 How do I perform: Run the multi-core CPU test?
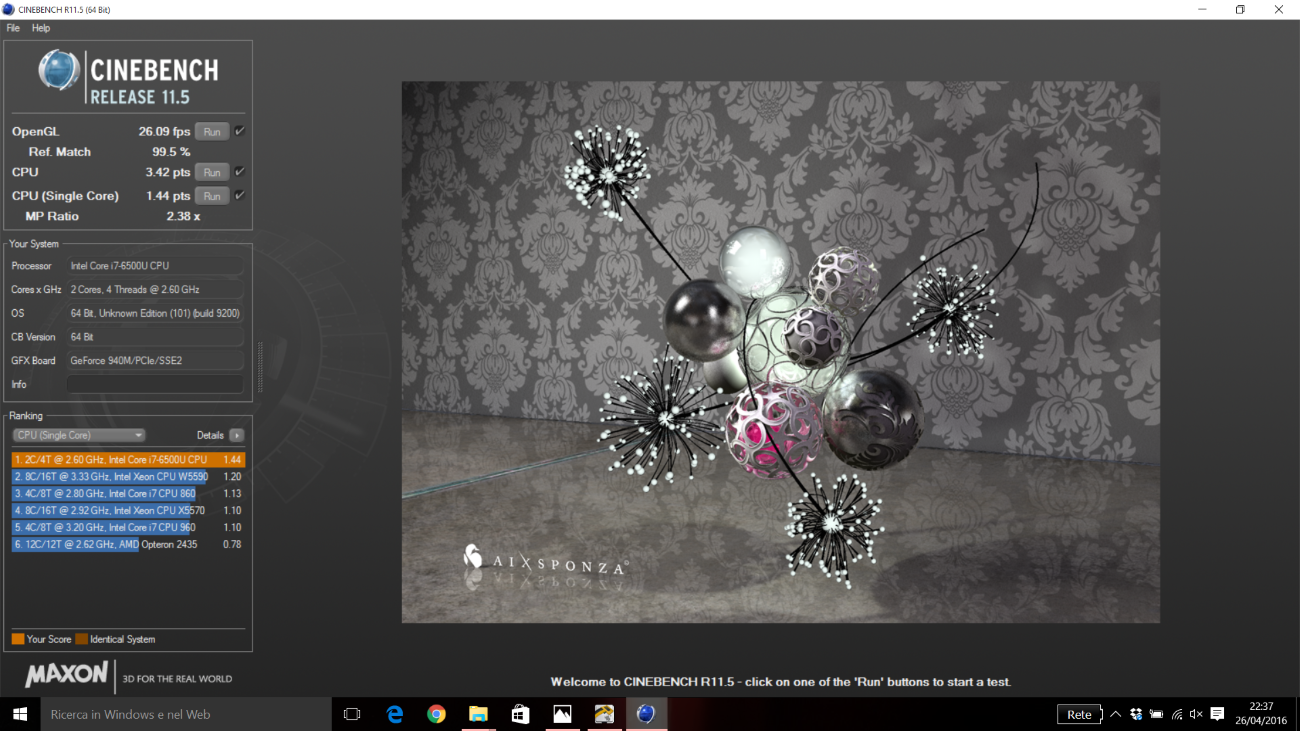(212, 172)
